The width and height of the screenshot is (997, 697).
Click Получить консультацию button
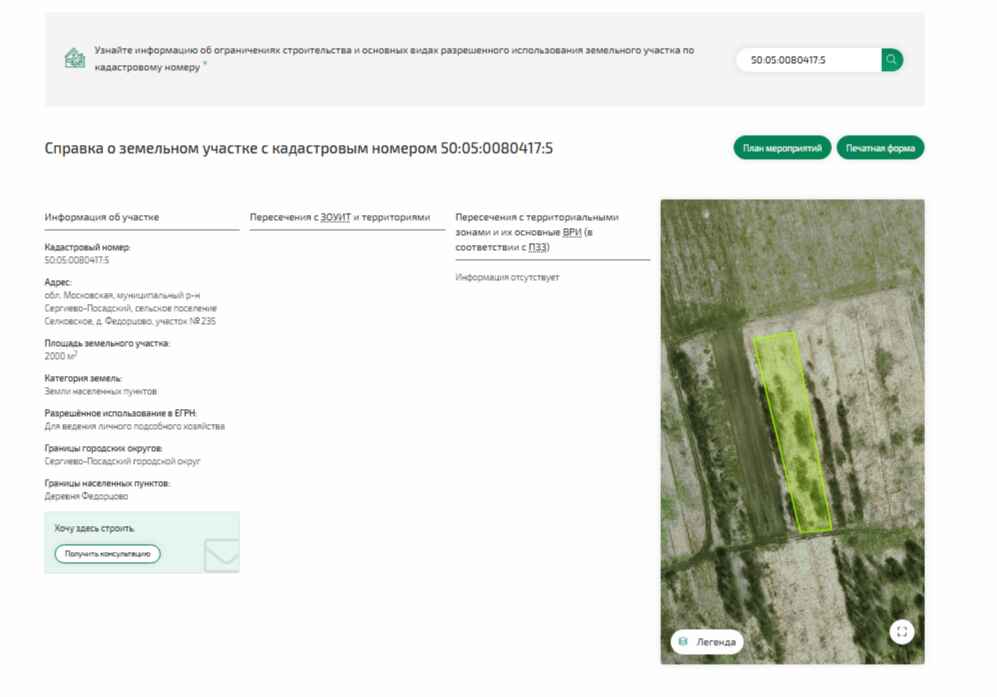pos(107,554)
